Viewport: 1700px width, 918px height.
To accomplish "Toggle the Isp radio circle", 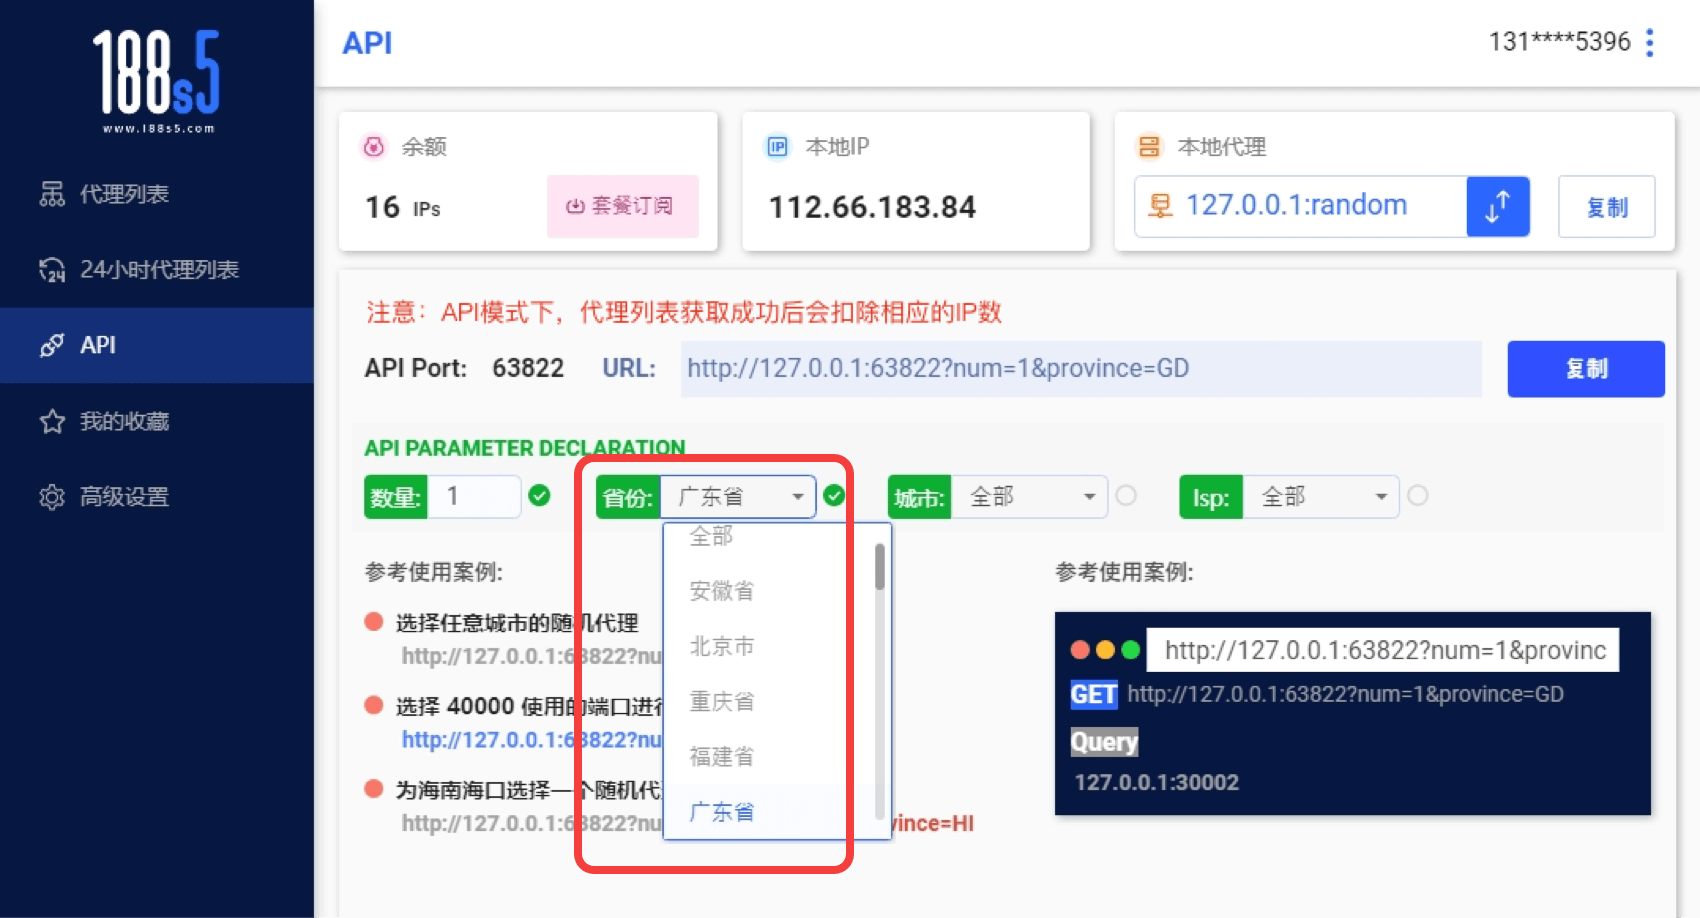I will 1418,495.
